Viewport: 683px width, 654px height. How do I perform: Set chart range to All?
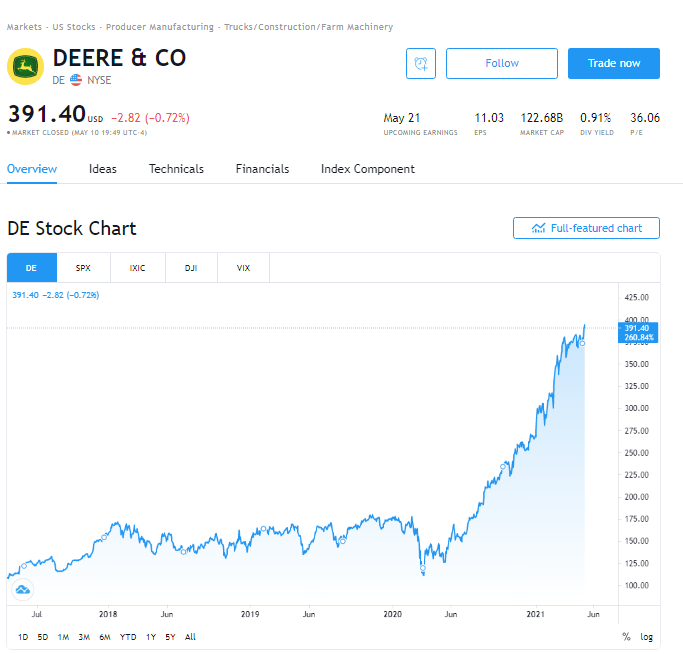(190, 637)
